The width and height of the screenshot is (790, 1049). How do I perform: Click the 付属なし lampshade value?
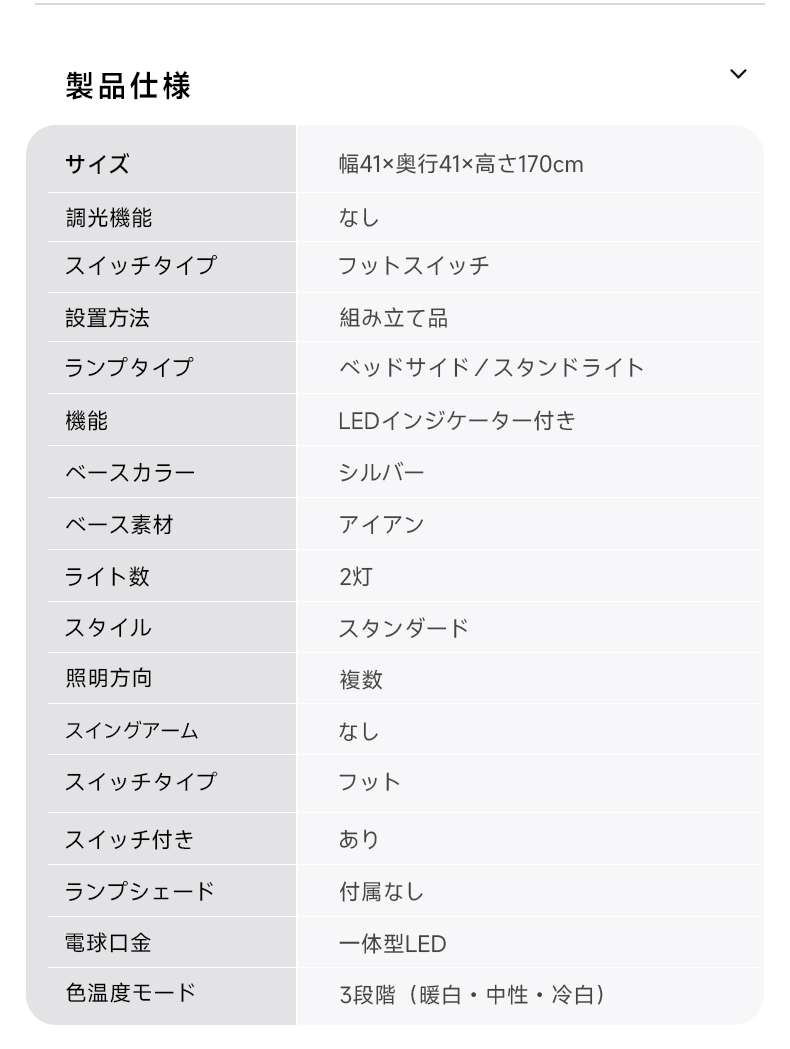381,891
